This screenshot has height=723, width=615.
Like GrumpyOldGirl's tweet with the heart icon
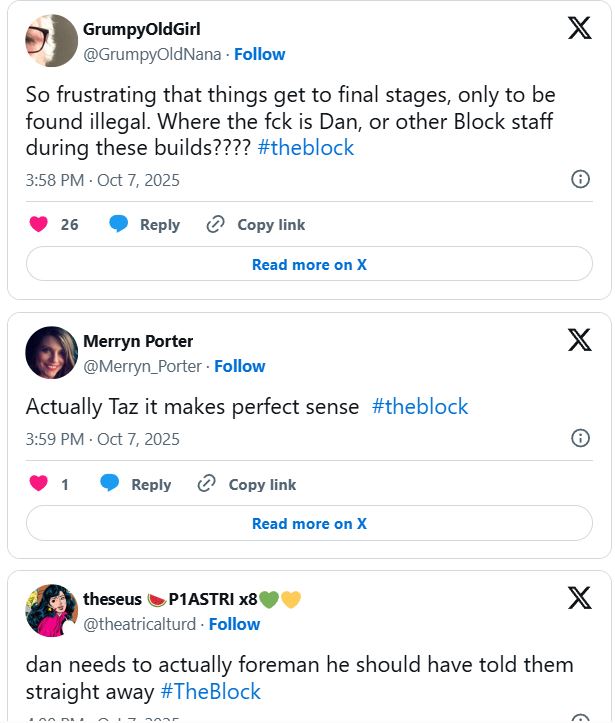coord(39,224)
